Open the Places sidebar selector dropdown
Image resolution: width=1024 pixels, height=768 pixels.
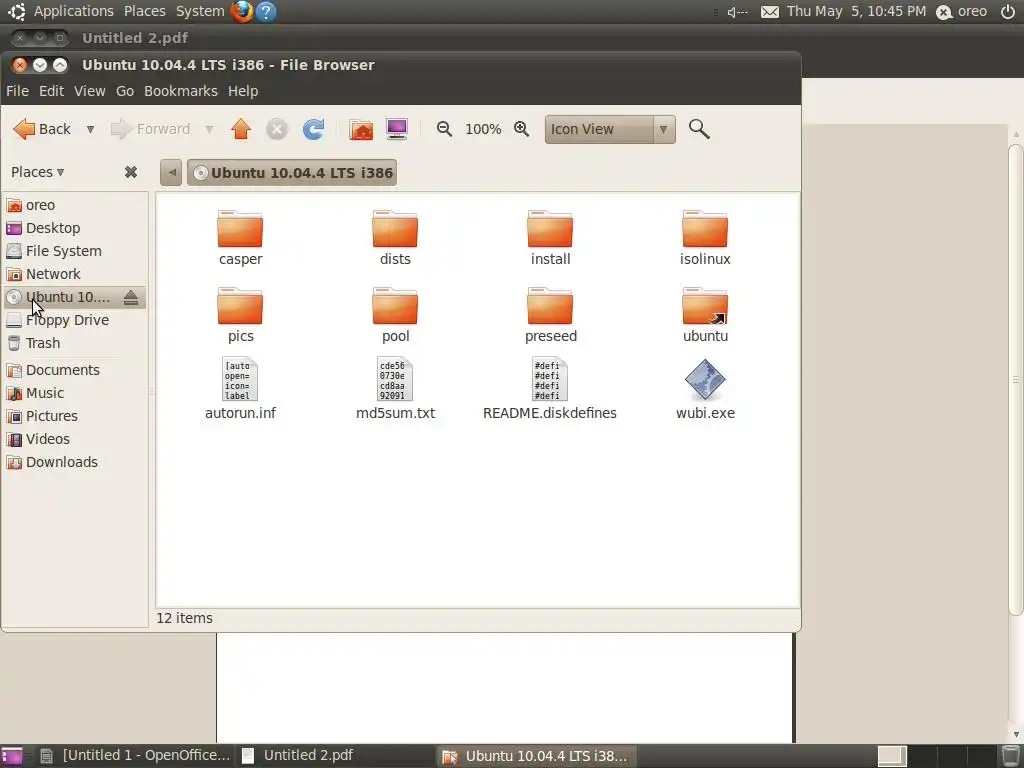coord(37,172)
